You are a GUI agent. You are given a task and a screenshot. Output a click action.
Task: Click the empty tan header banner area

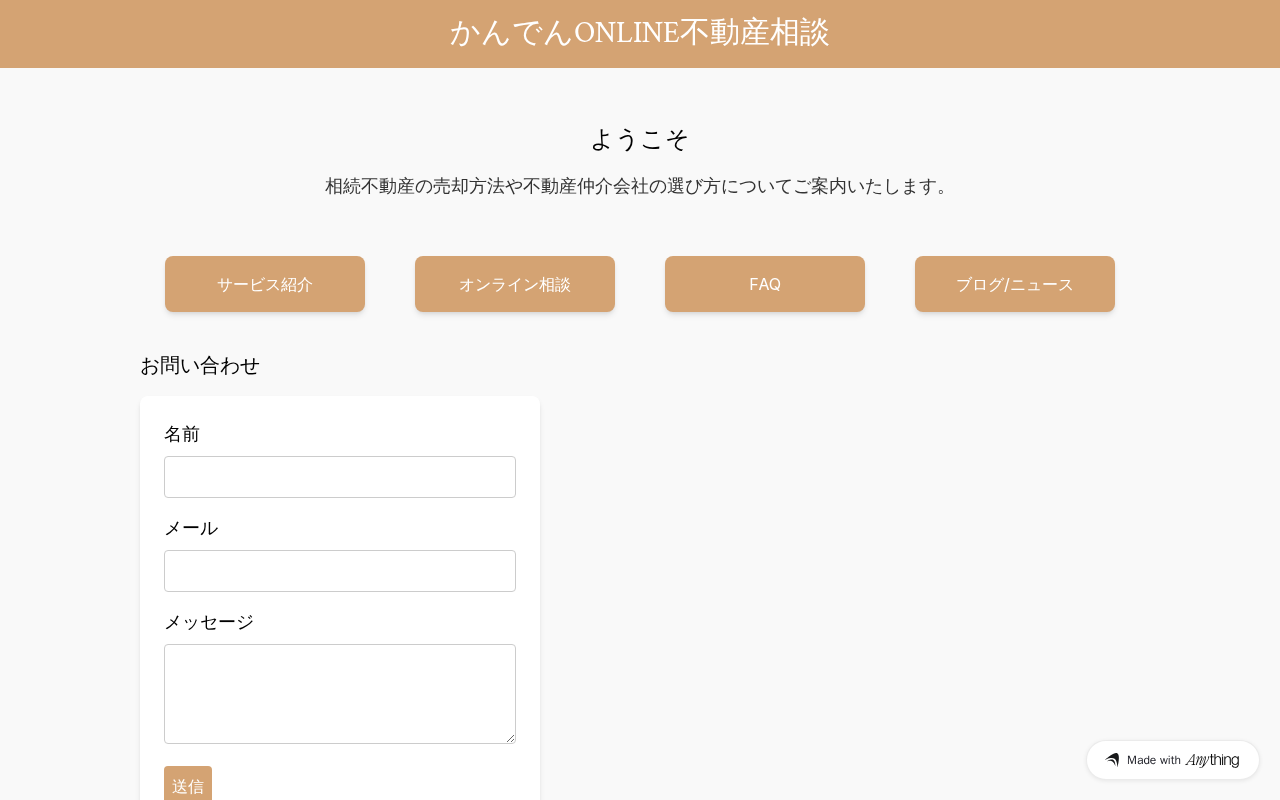click(200, 34)
